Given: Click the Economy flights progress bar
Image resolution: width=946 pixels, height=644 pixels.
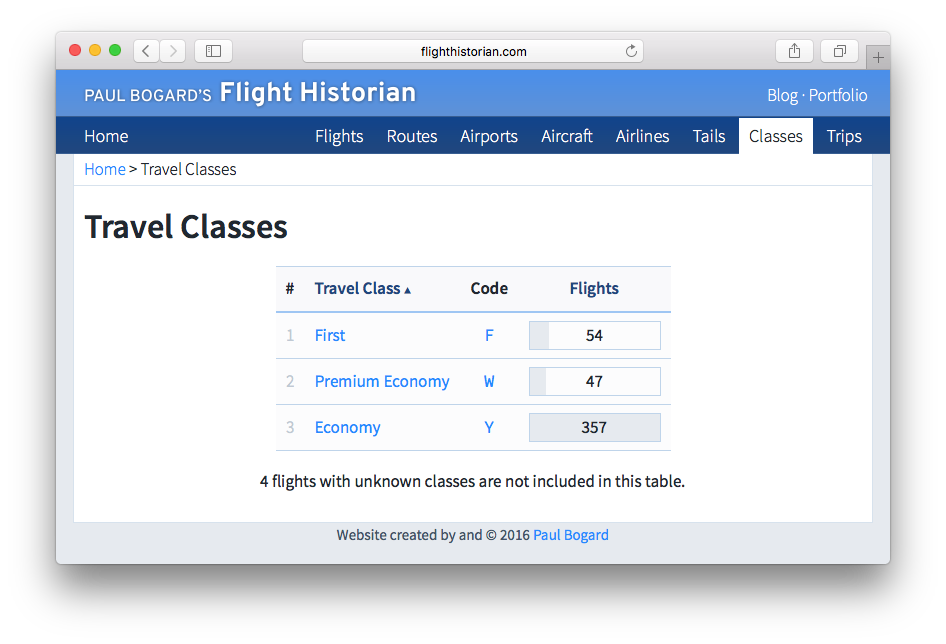Looking at the screenshot, I should point(594,427).
